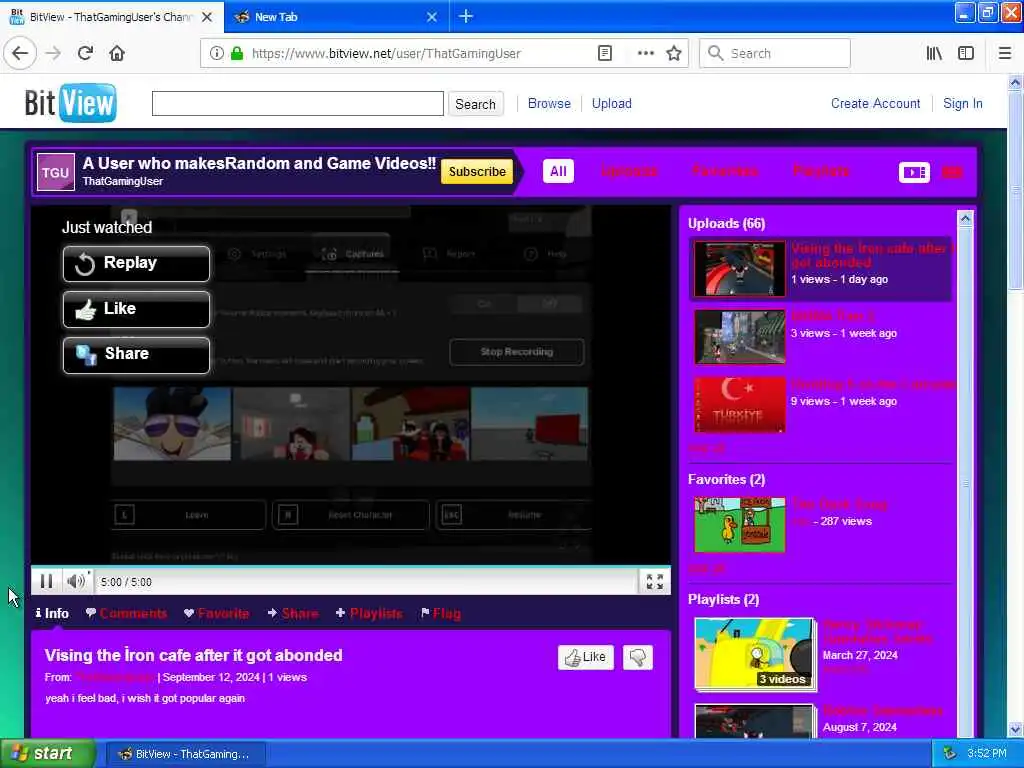This screenshot has width=1024, height=768.
Task: Click Create Account link
Action: tap(875, 103)
